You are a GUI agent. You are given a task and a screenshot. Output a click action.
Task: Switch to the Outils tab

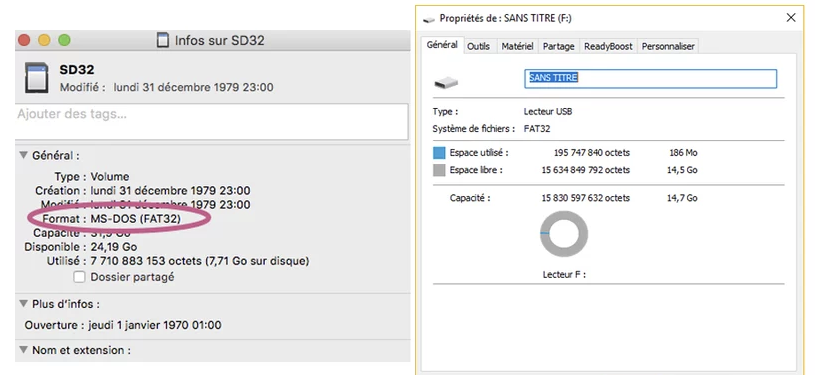(478, 46)
